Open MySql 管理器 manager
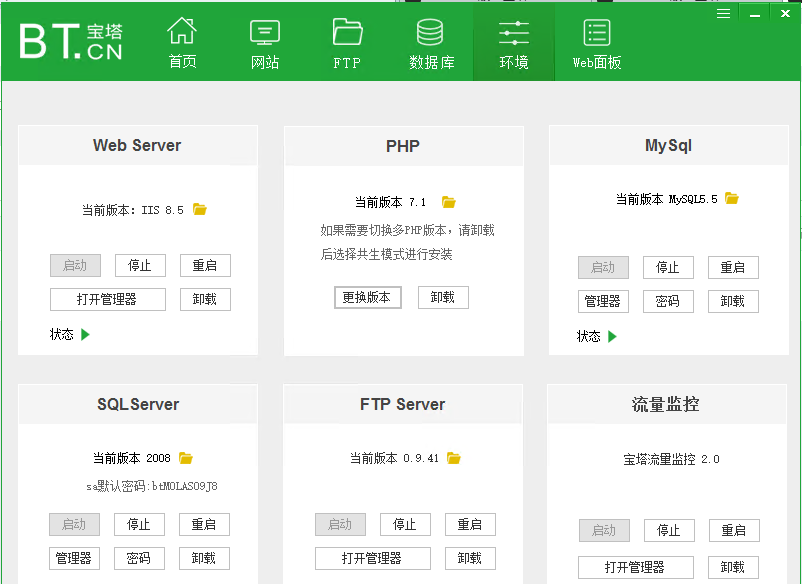Screen dimensions: 802x584 (603, 301)
